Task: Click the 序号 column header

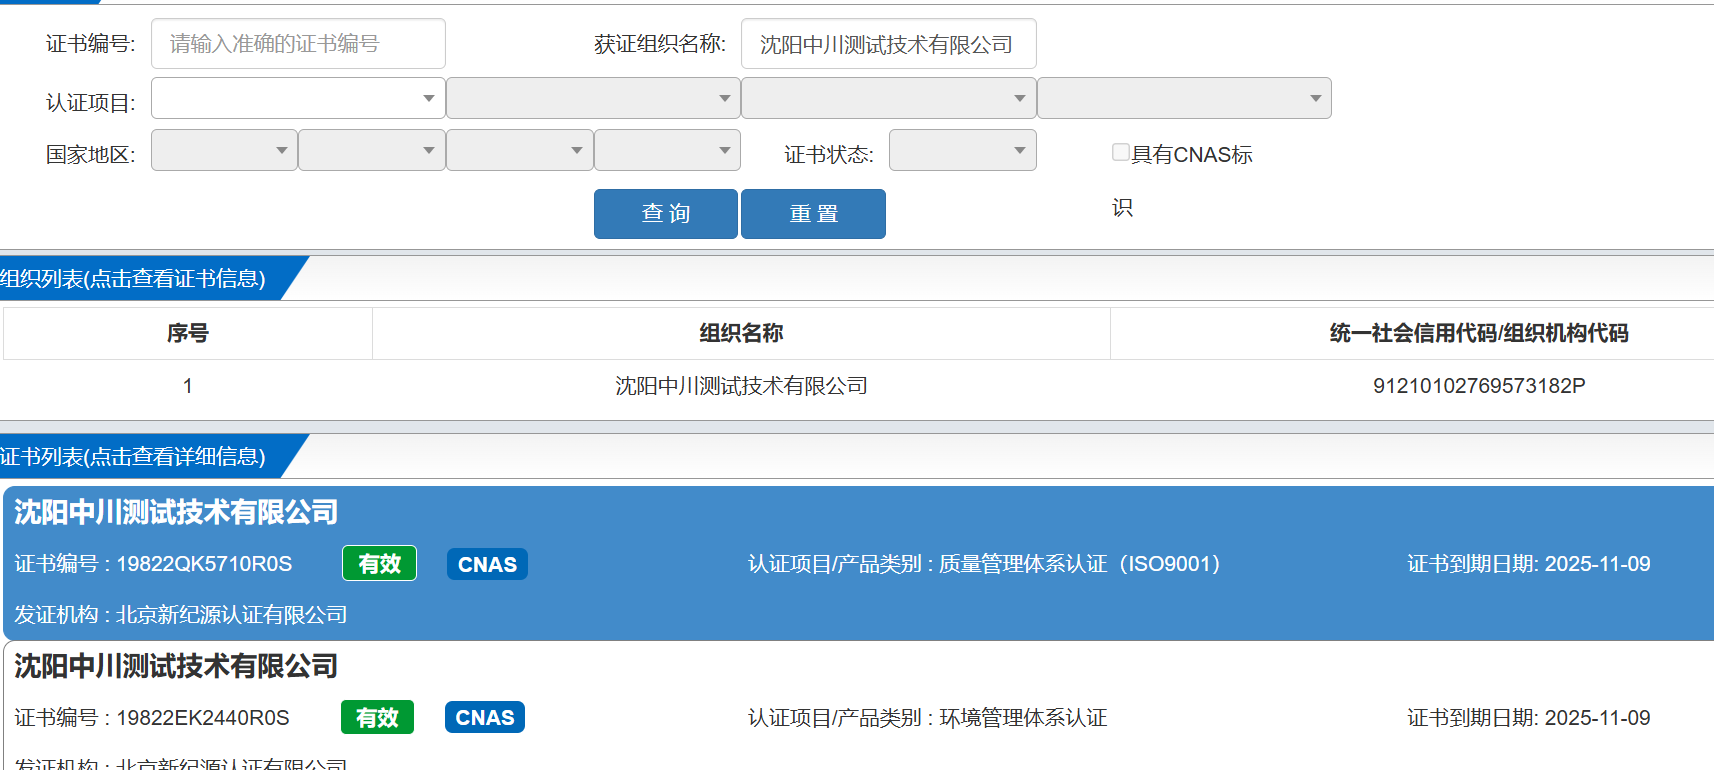Action: coord(188,333)
